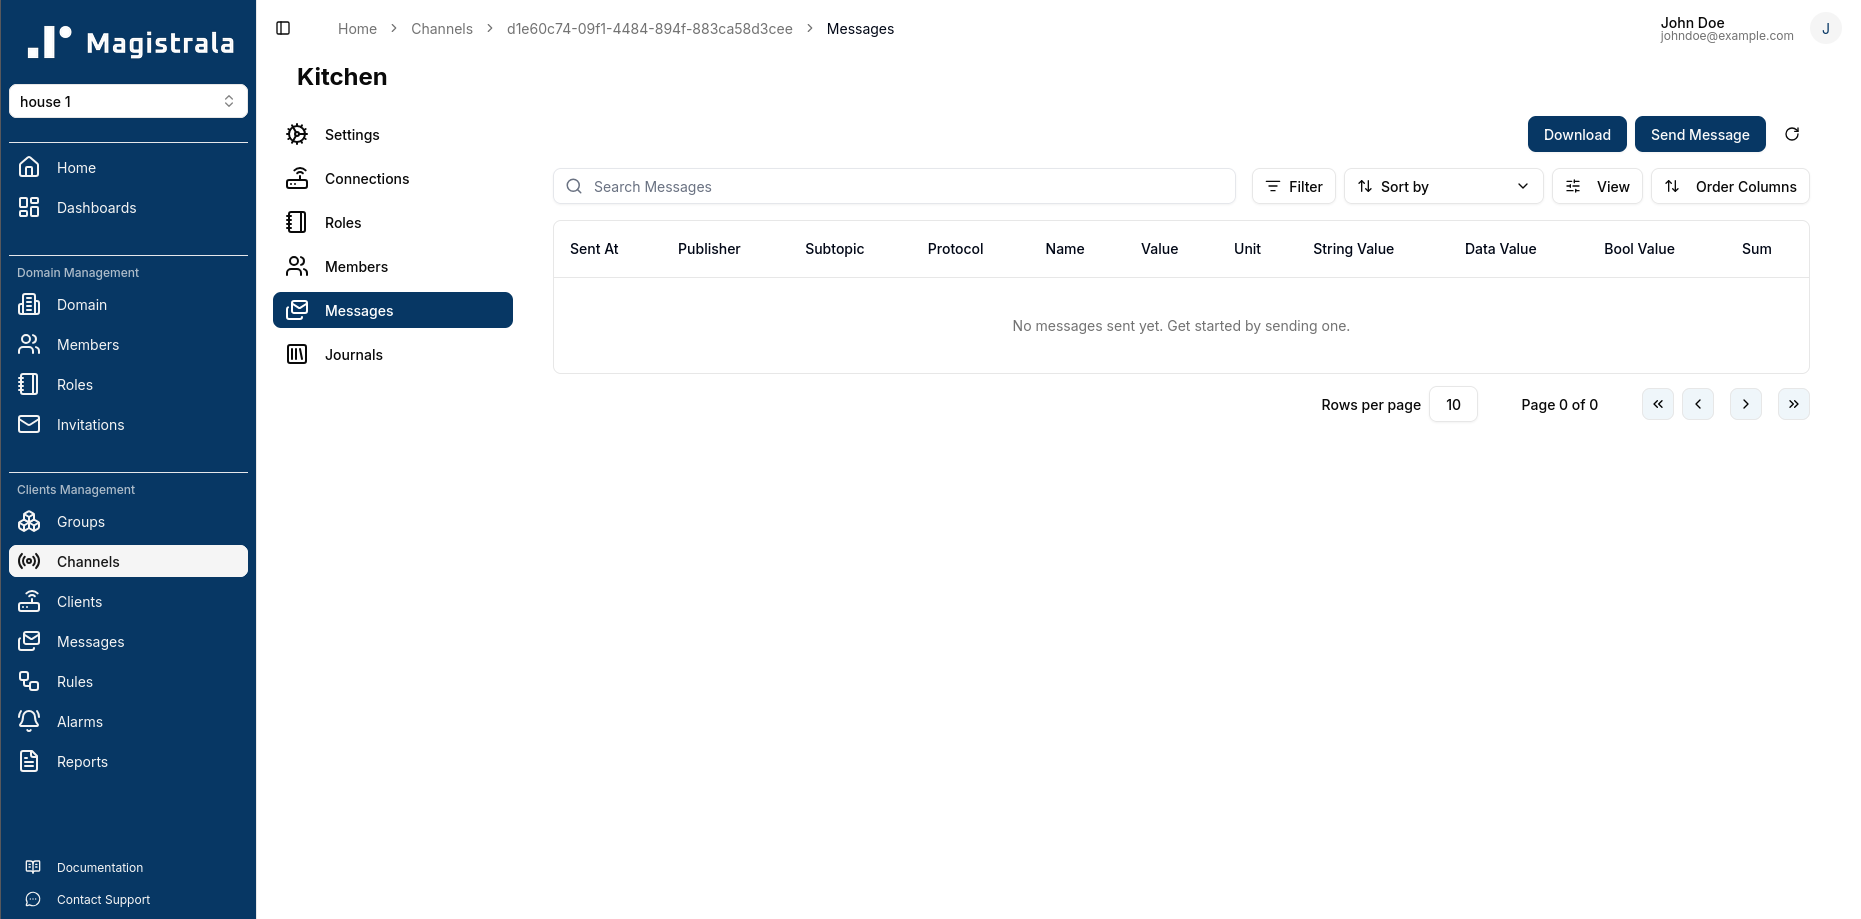1861x919 pixels.
Task: Click the Connections icon for Kitchen channel
Action: tap(297, 178)
